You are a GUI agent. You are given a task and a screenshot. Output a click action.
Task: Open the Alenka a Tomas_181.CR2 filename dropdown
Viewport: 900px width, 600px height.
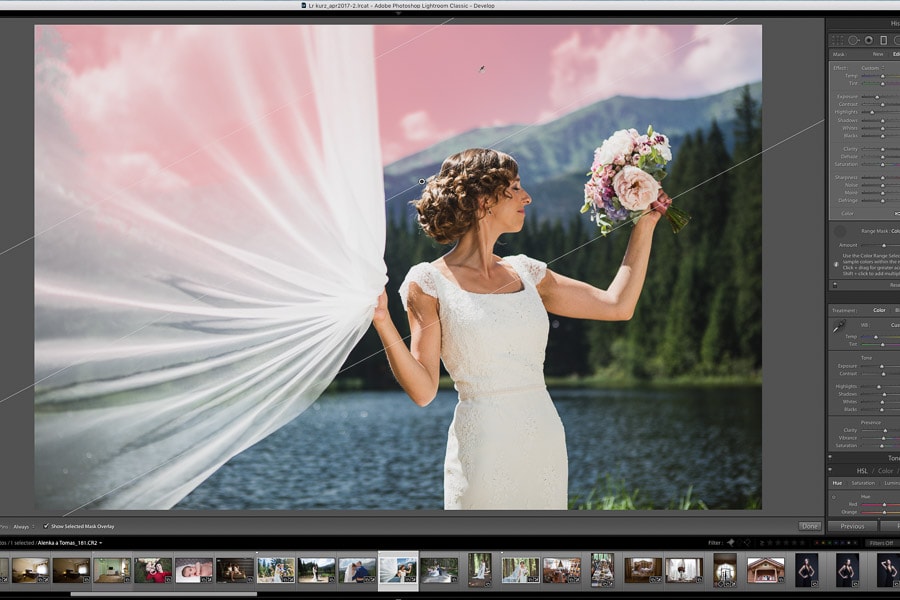[70, 543]
